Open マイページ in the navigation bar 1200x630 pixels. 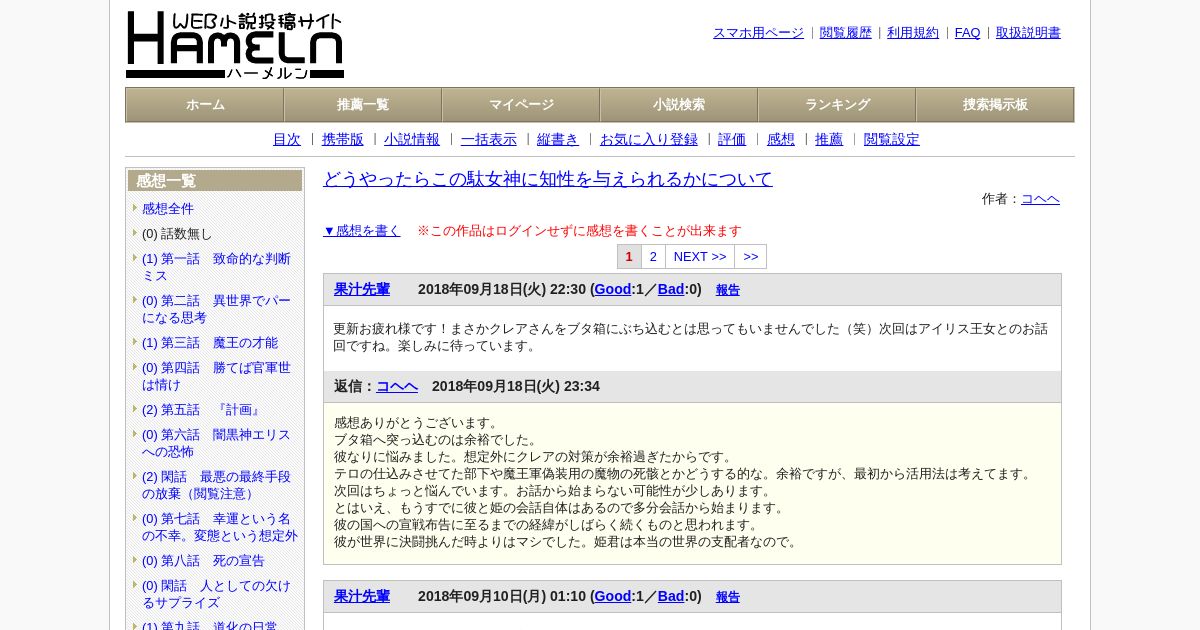[x=521, y=105]
